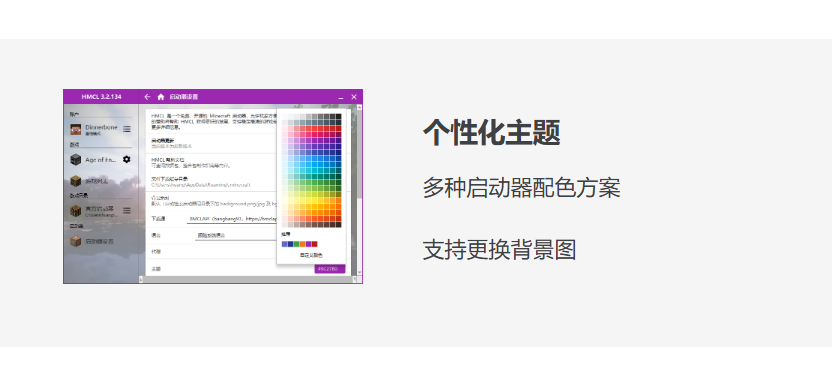Image resolution: width=832 pixels, height=366 pixels.
Task: Click the 支持更换背景图 text
Action: pyautogui.click(x=499, y=250)
